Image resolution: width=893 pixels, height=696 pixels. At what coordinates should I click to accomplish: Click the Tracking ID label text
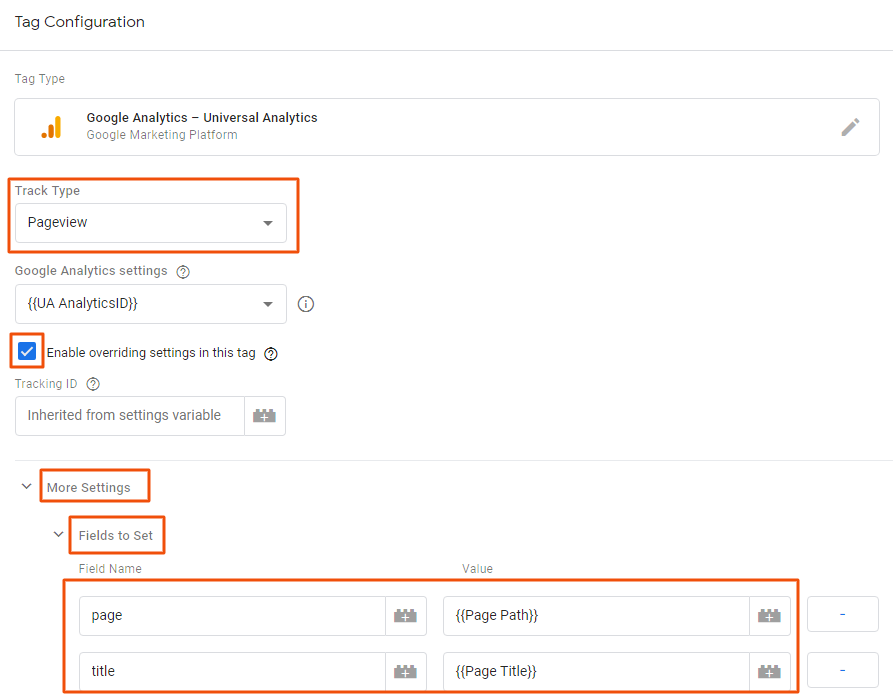[x=46, y=384]
